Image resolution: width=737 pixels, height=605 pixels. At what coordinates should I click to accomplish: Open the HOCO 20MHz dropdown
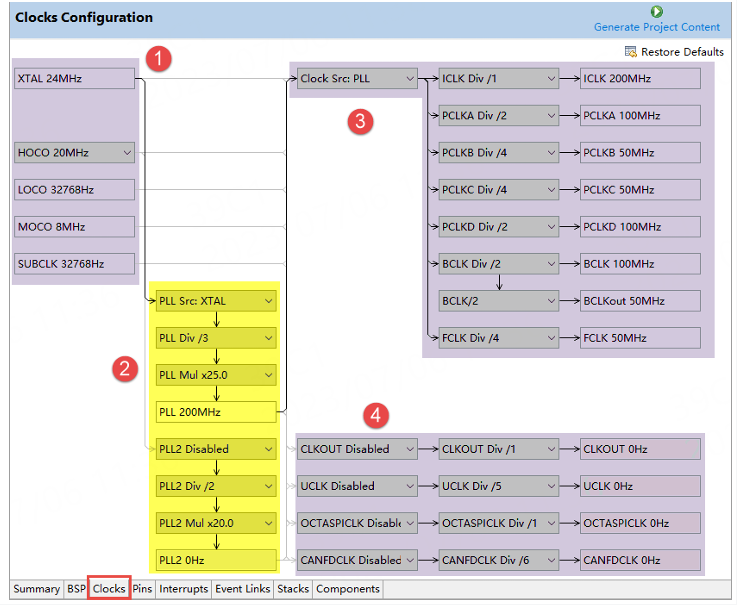(x=74, y=153)
